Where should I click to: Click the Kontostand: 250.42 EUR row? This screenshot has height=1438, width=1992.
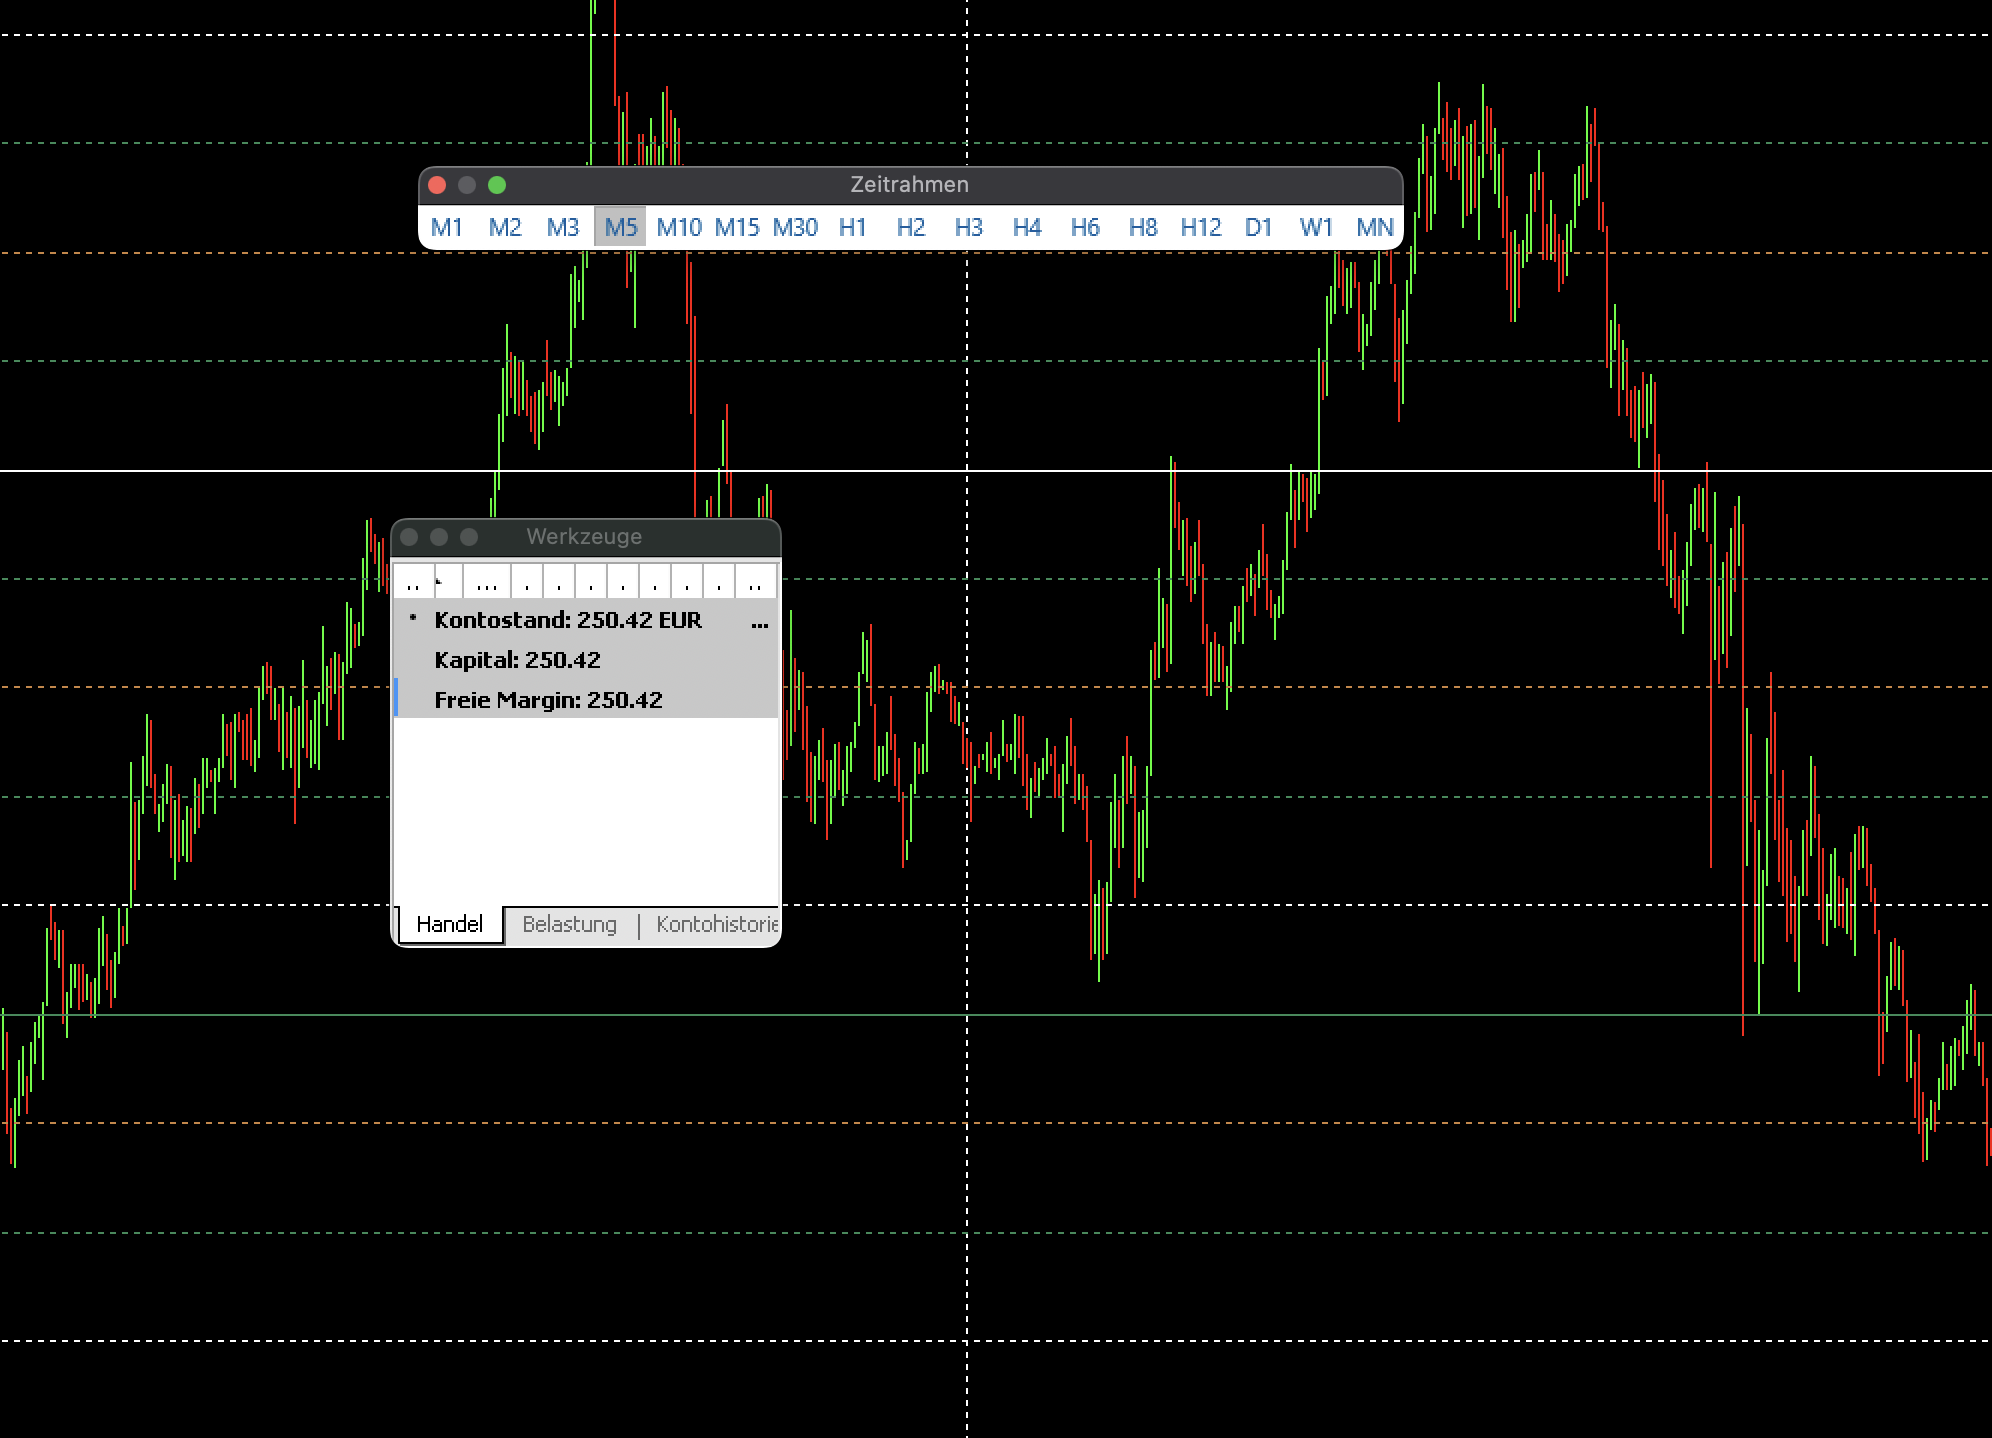[586, 620]
